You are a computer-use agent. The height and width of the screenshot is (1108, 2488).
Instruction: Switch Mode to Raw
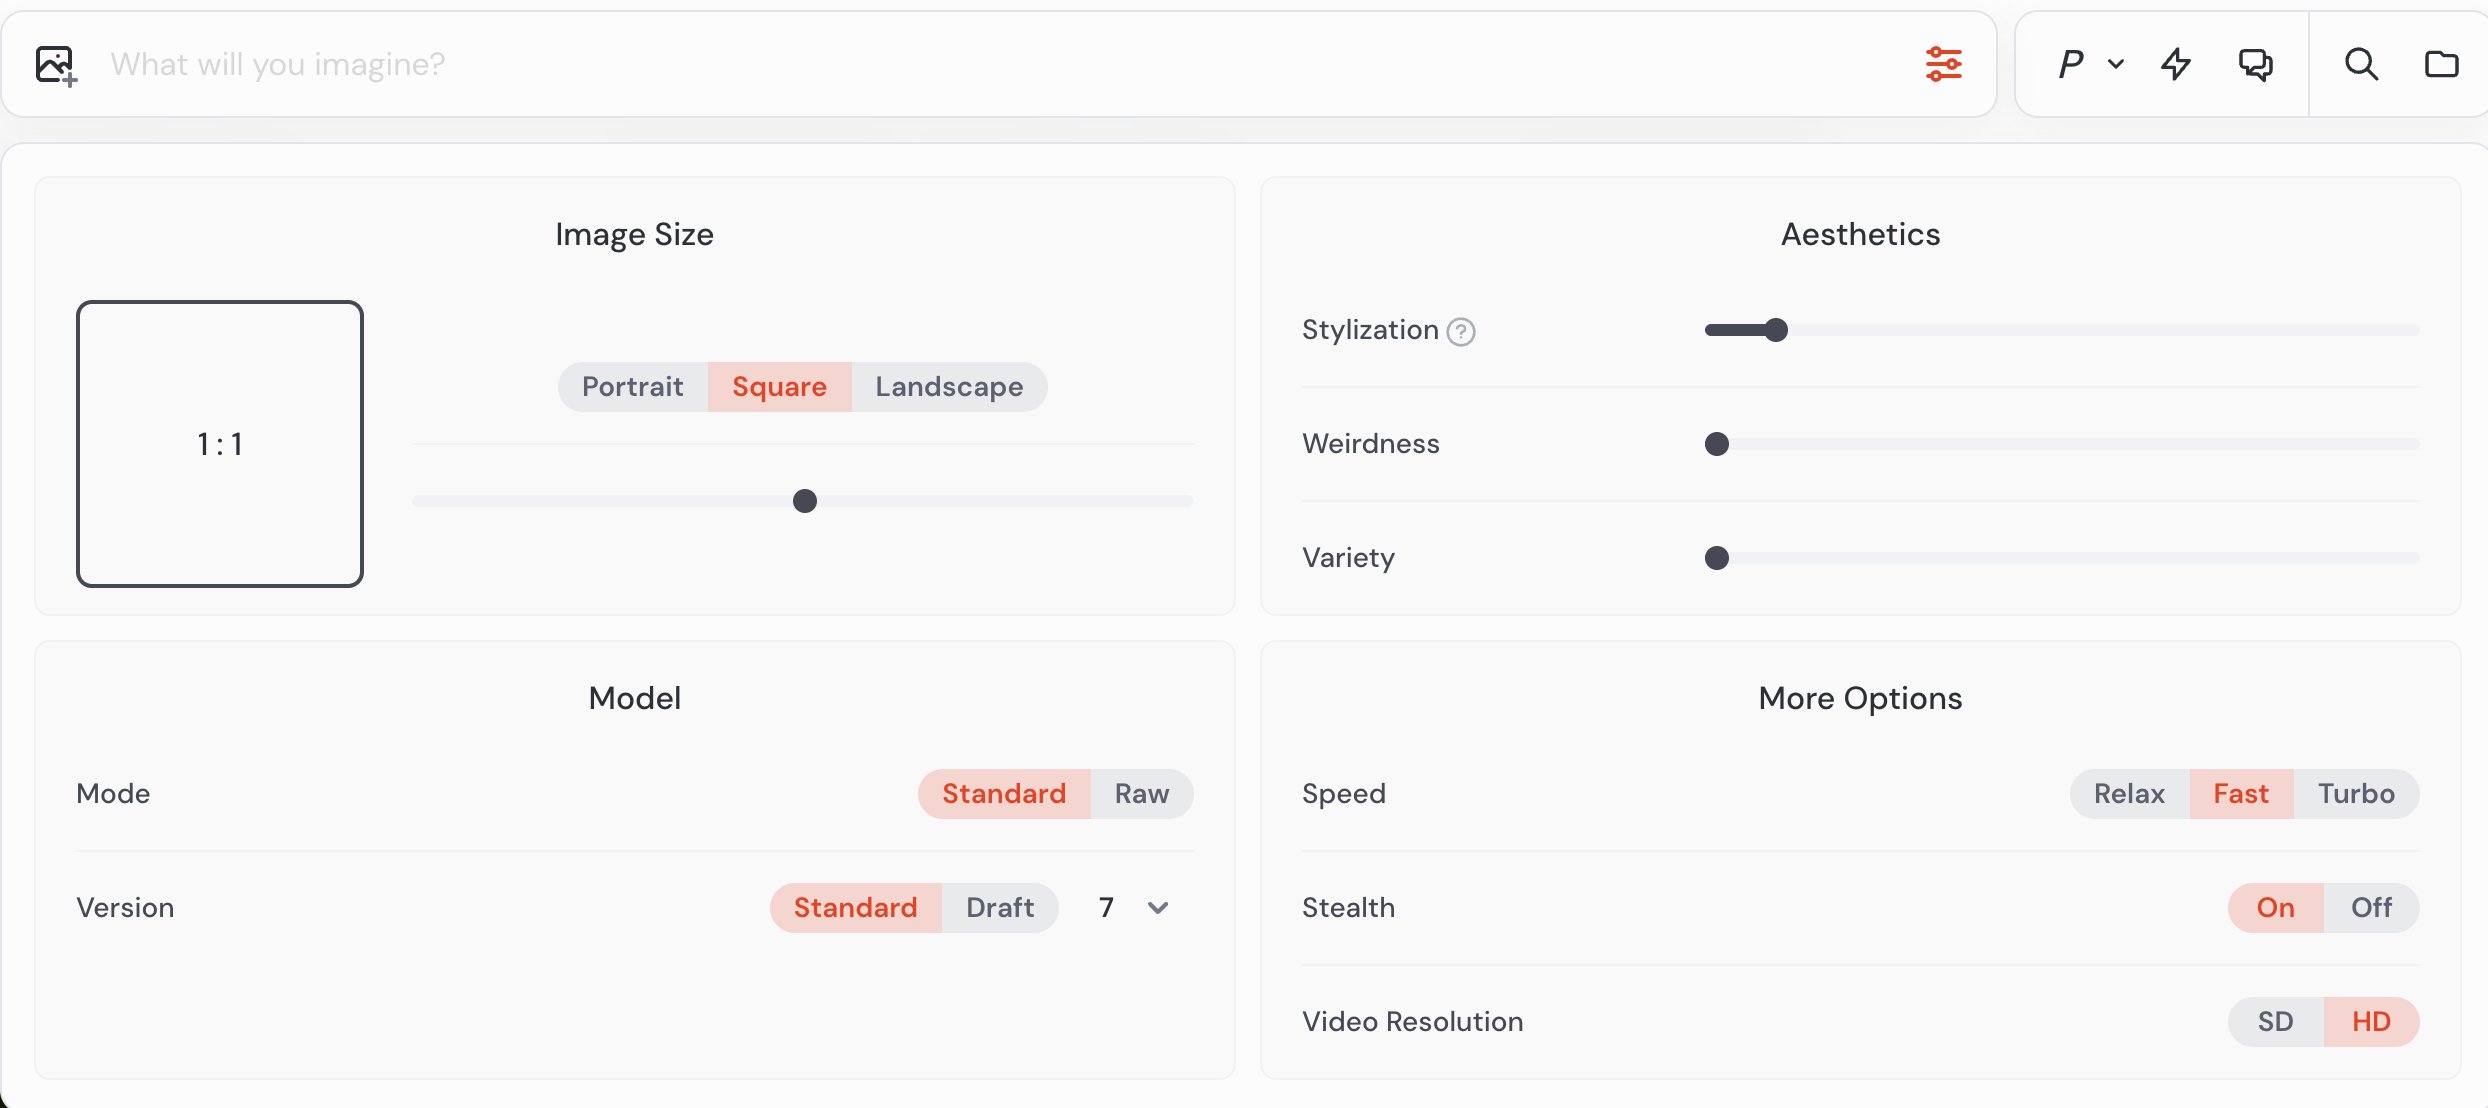(x=1141, y=794)
